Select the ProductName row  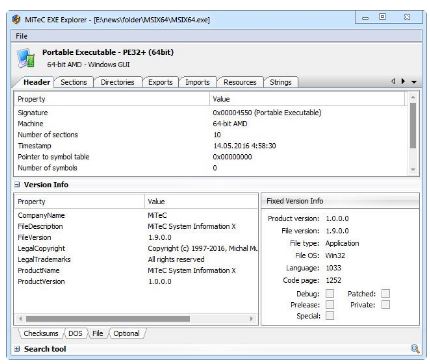(x=136, y=270)
